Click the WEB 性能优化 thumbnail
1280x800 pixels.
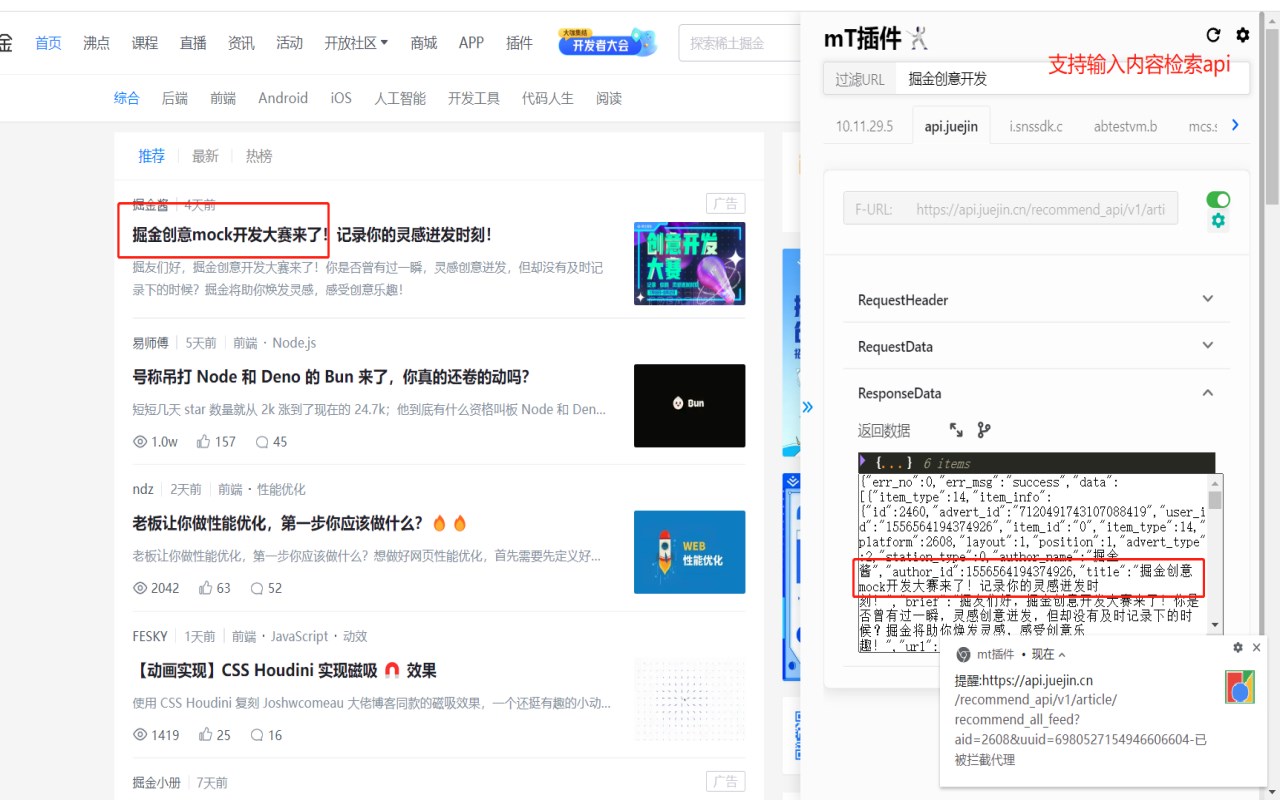689,552
